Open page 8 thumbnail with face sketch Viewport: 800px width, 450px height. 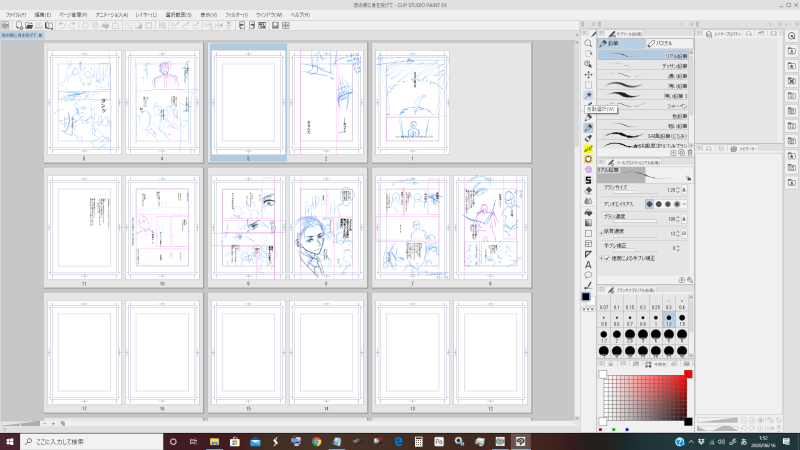coord(327,228)
